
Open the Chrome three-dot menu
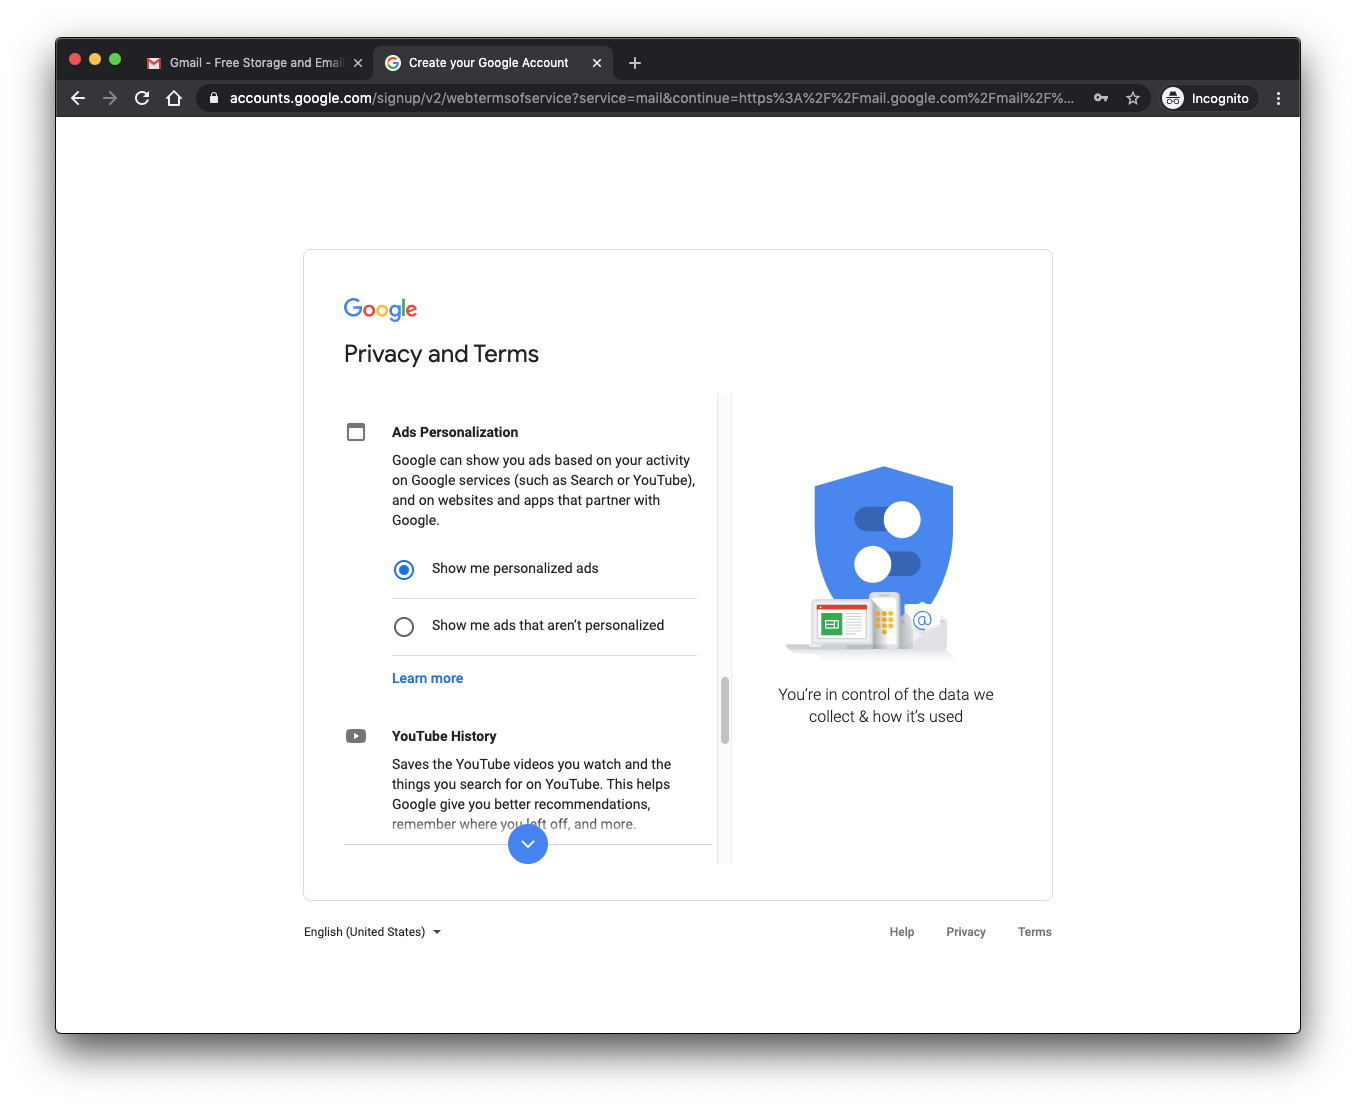coord(1278,98)
